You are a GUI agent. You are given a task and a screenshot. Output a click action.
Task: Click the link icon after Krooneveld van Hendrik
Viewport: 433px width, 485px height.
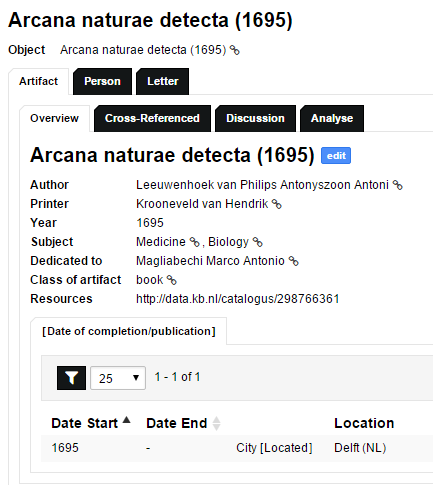pos(277,204)
